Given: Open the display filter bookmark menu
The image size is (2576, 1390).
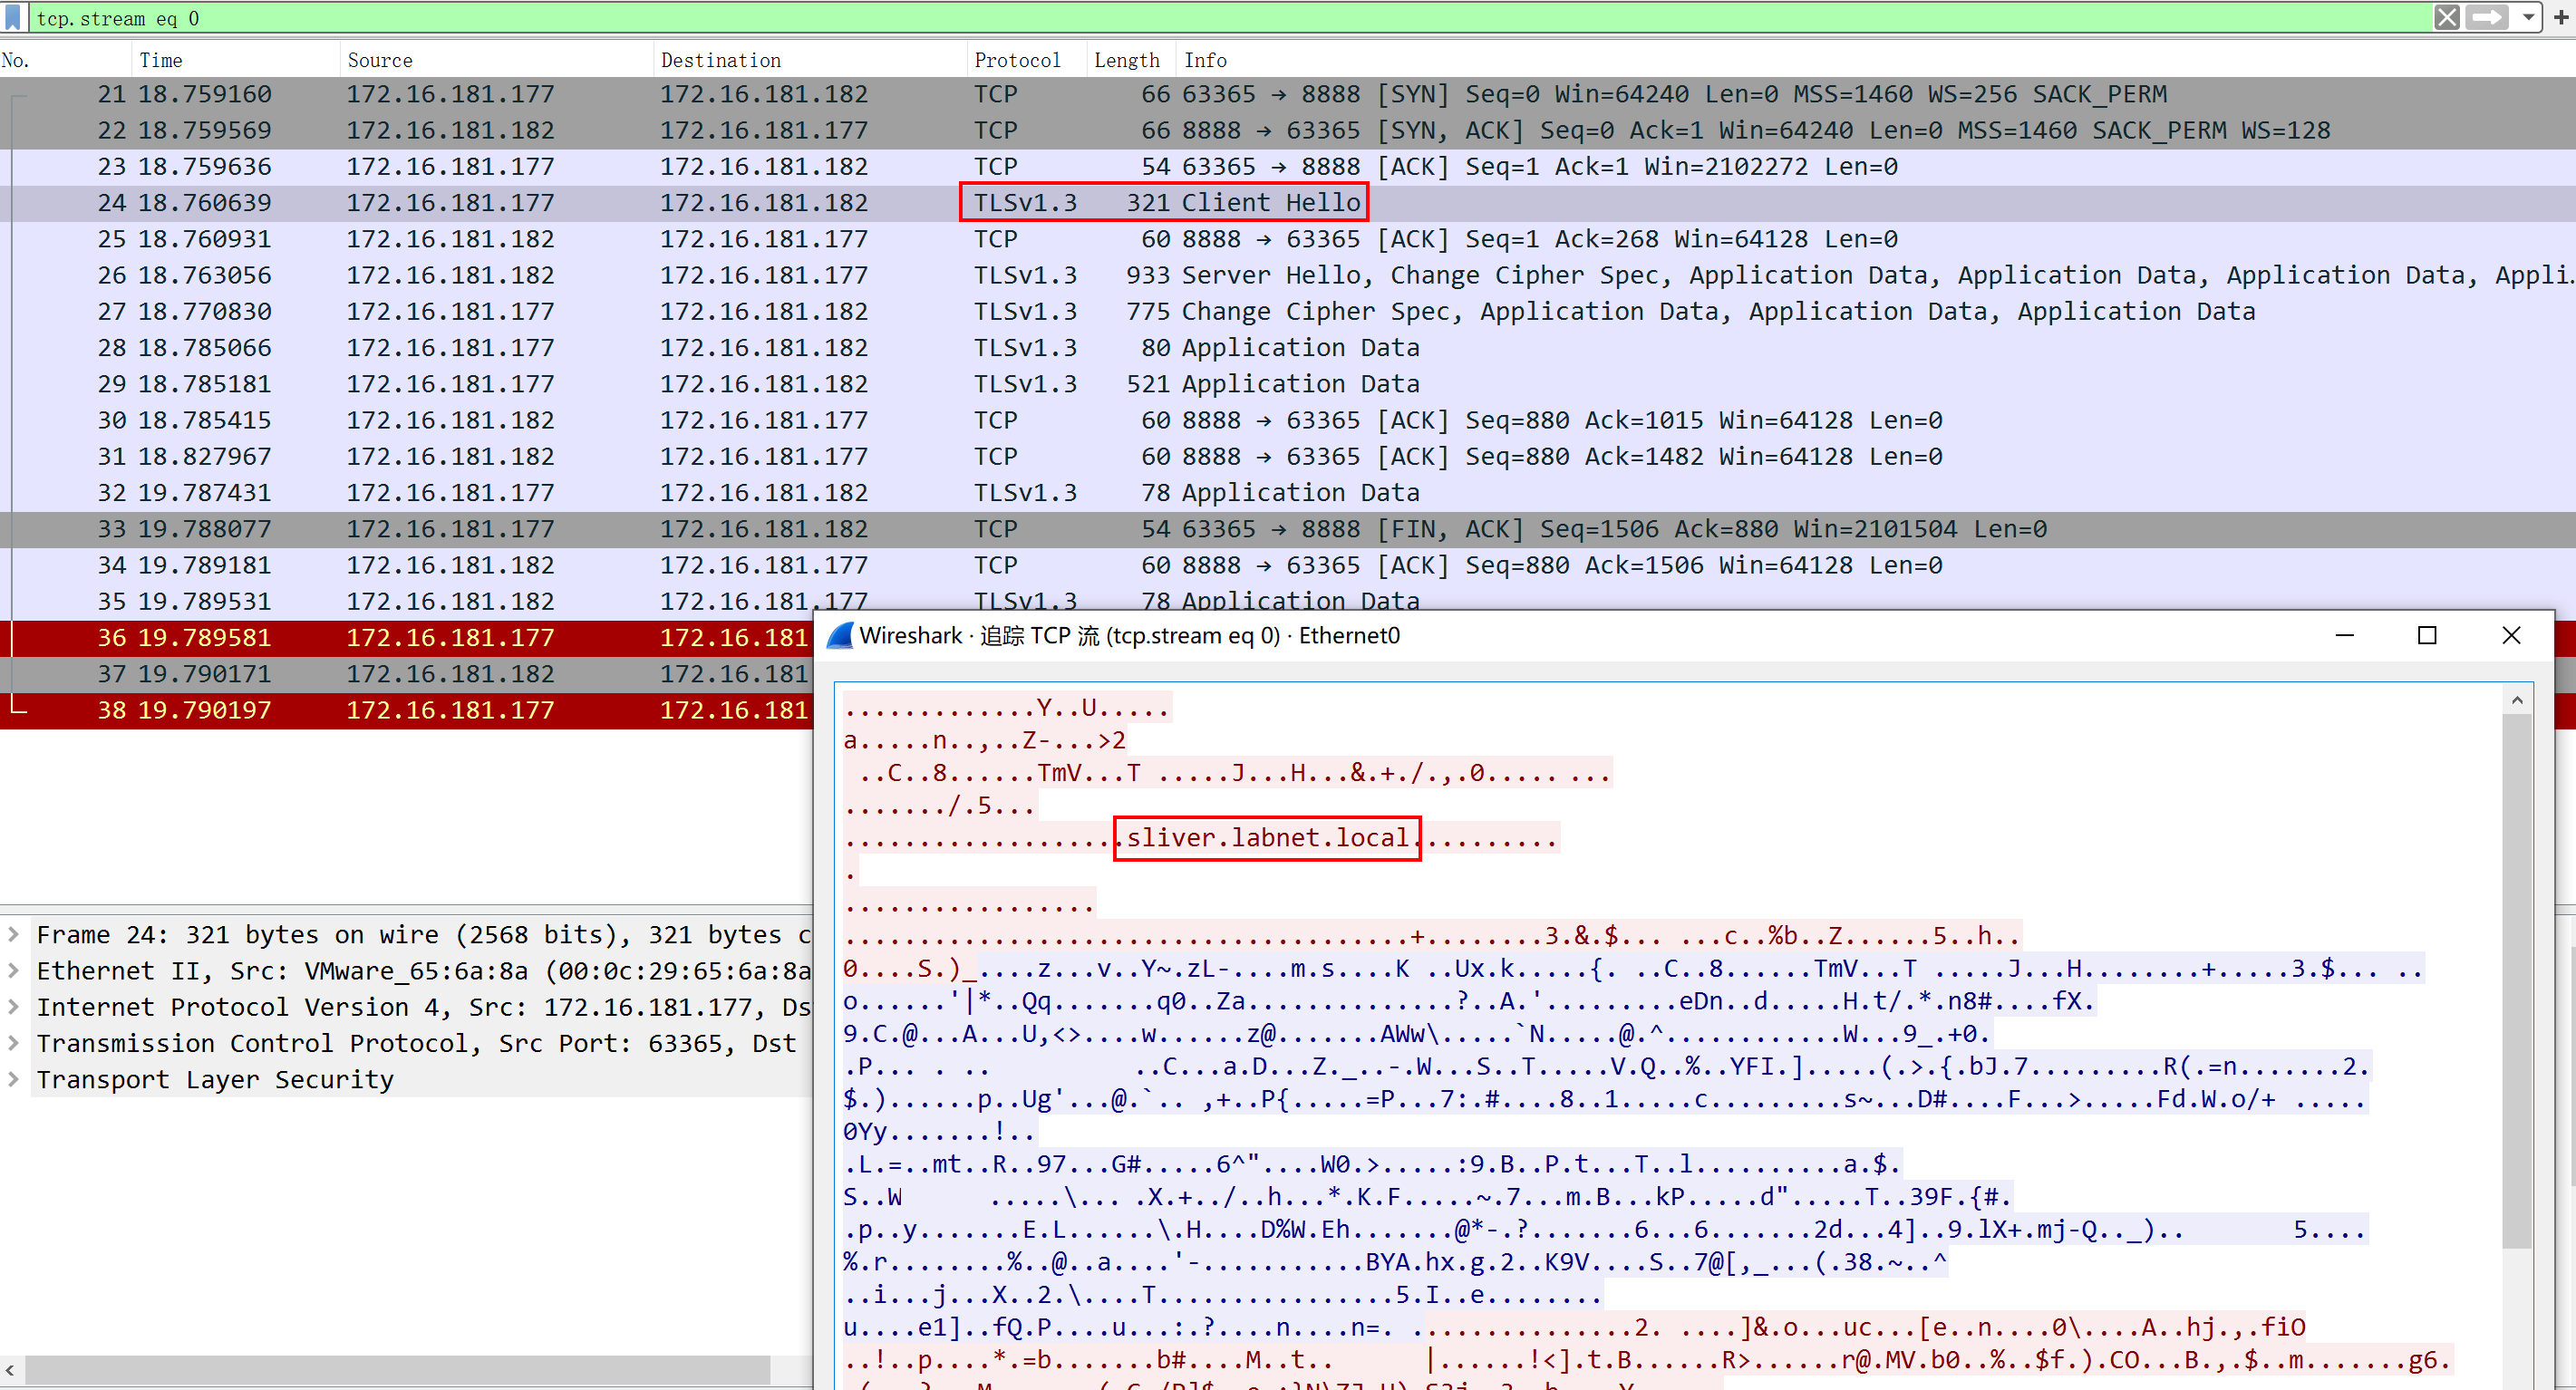Looking at the screenshot, I should (x=13, y=17).
